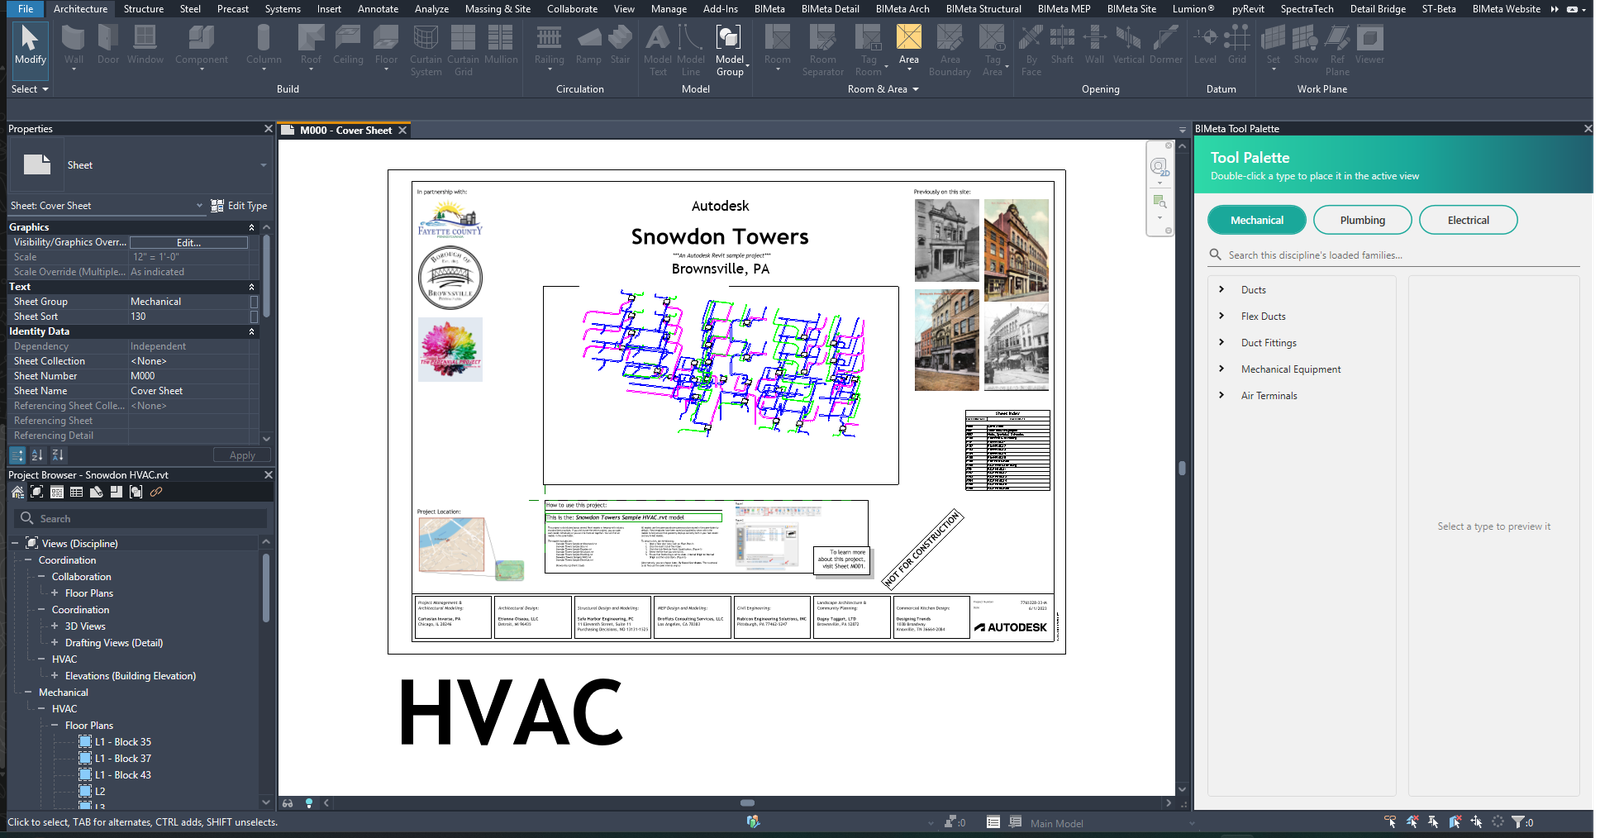Click the Tool Palette family search field
The height and width of the screenshot is (838, 1600).
(x=1393, y=255)
